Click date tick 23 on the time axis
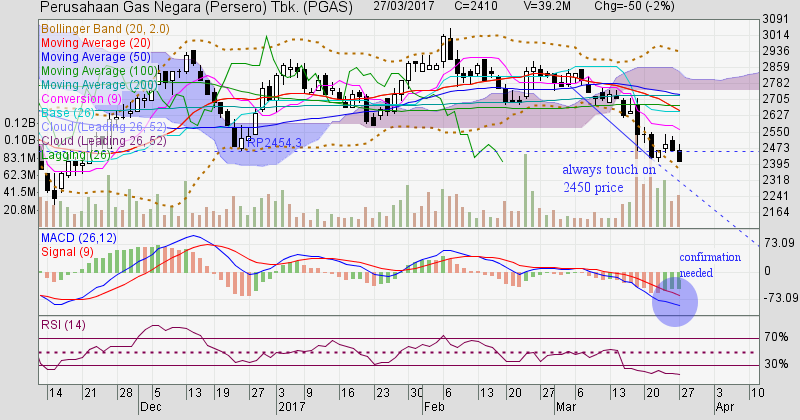The height and width of the screenshot is (420, 800). (383, 393)
